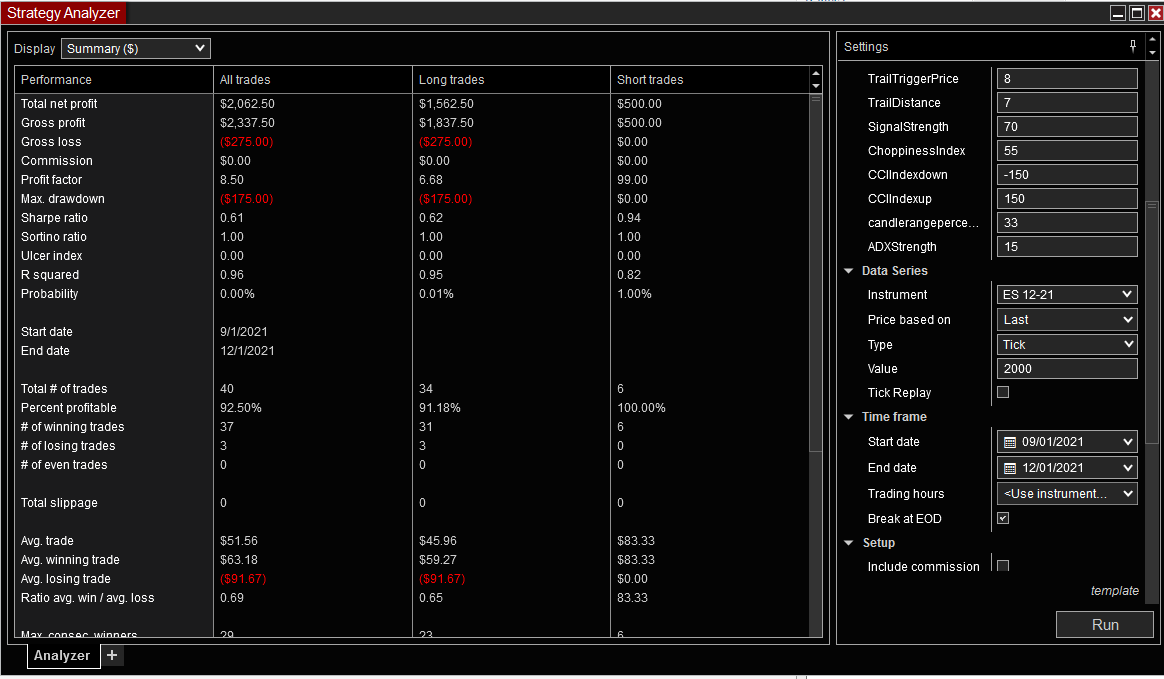Enable the Tick Replay checkbox
This screenshot has width=1164, height=679.
tap(1003, 392)
